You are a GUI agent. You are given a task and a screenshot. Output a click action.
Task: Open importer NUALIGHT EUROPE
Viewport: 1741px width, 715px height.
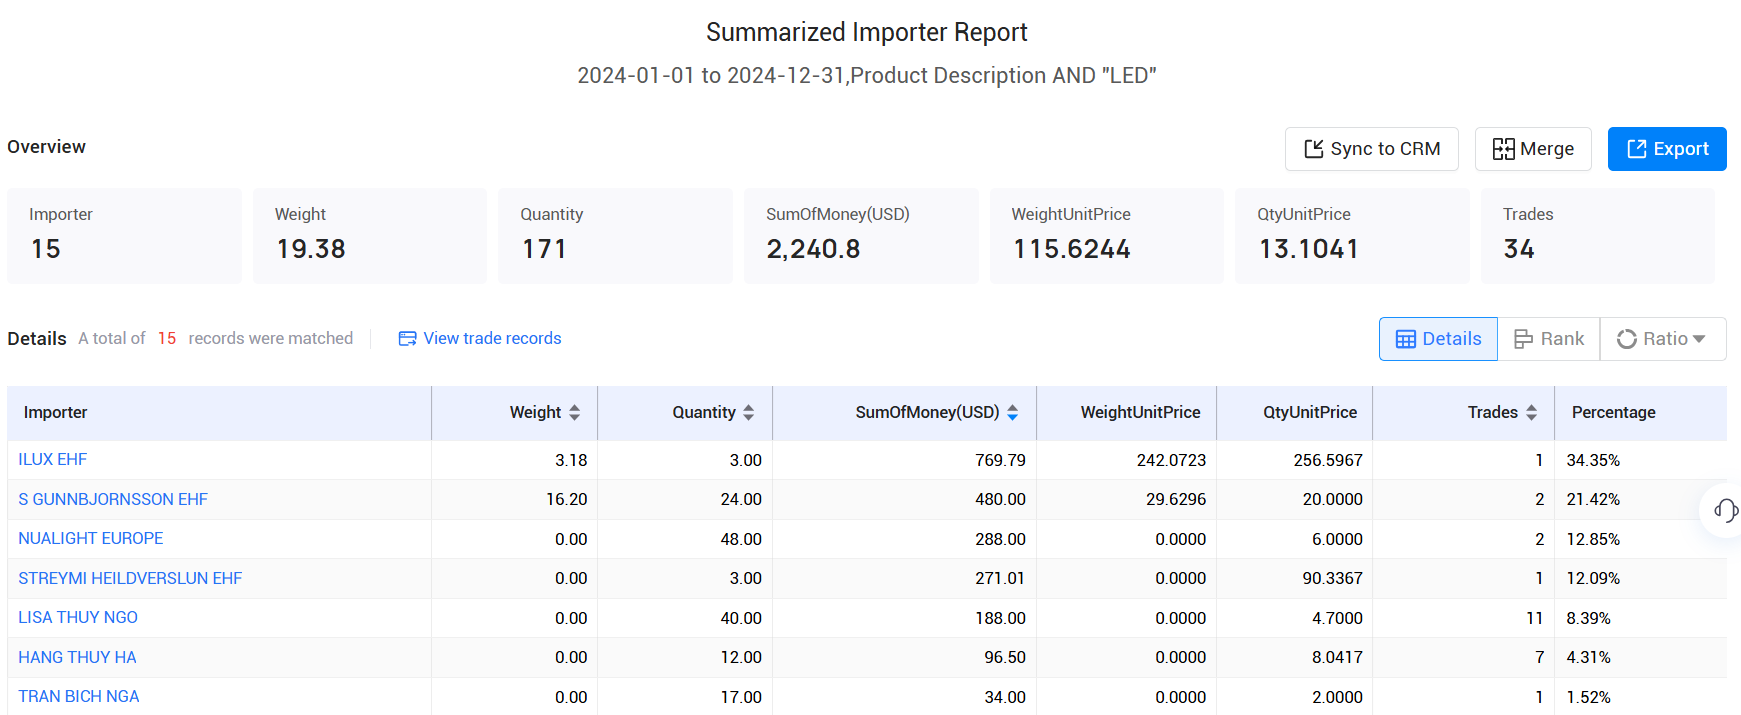click(91, 539)
